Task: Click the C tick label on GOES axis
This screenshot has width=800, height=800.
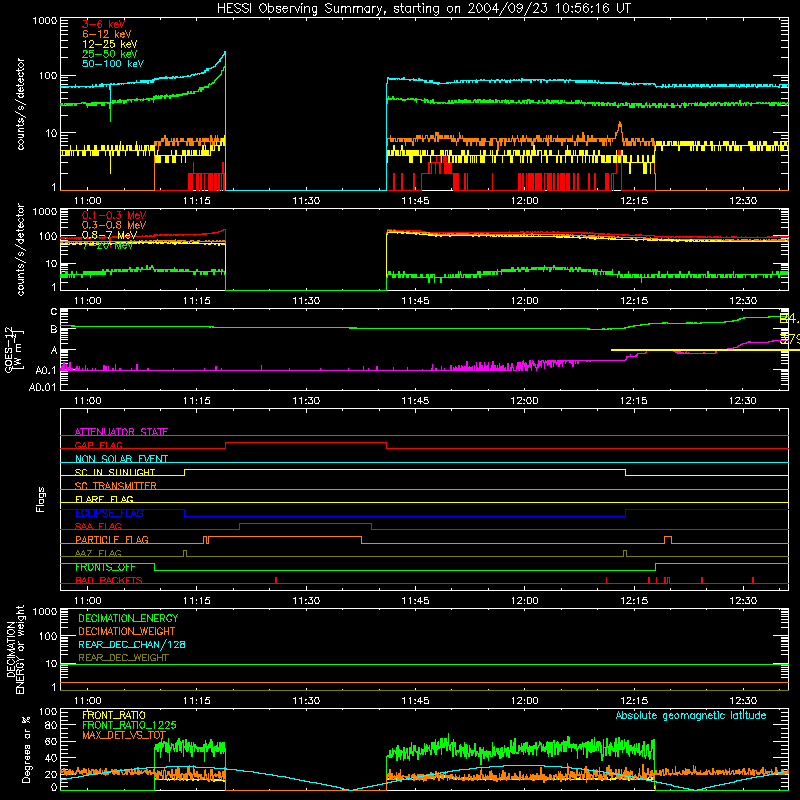Action: pyautogui.click(x=54, y=312)
